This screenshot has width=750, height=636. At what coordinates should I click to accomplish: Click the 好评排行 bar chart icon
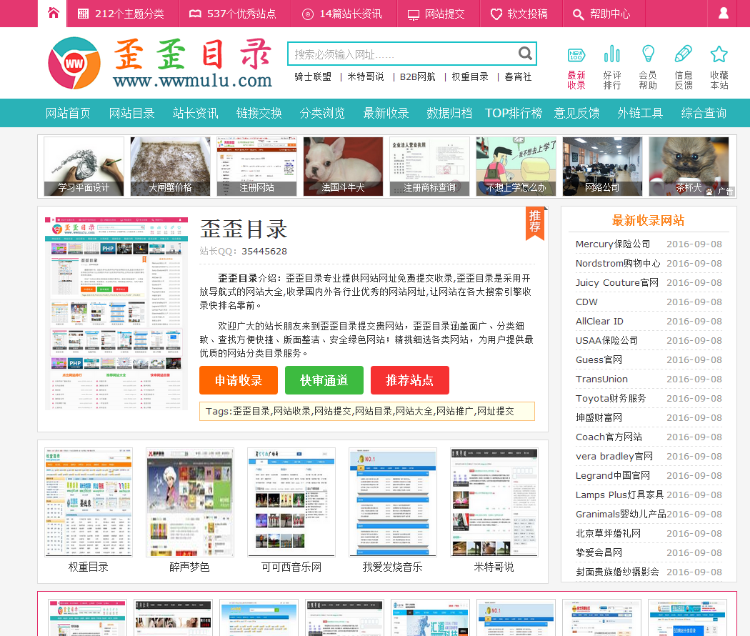coord(612,67)
